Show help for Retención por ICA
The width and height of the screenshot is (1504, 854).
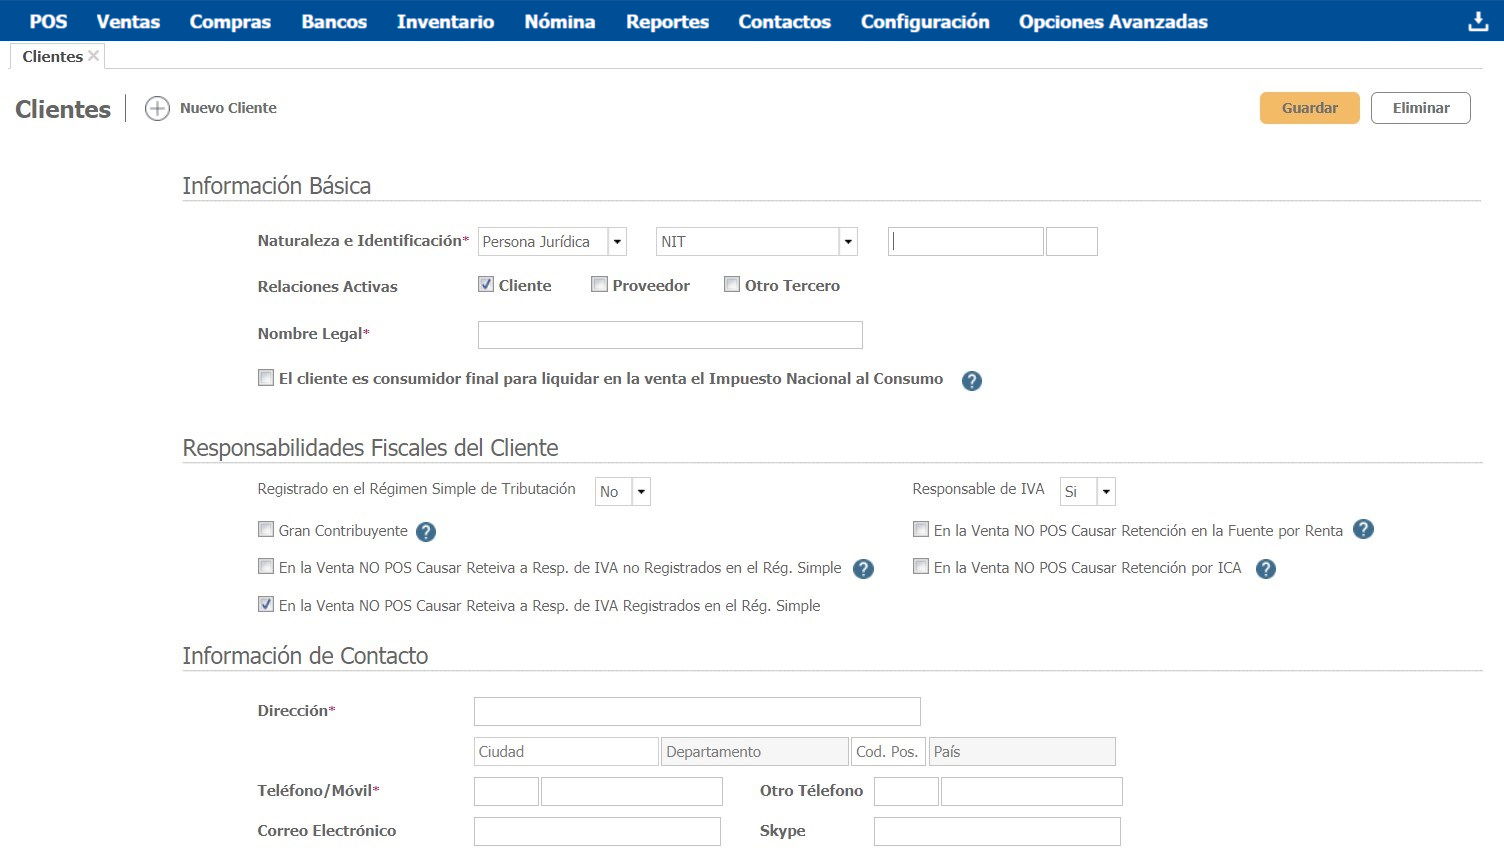pos(1265,569)
